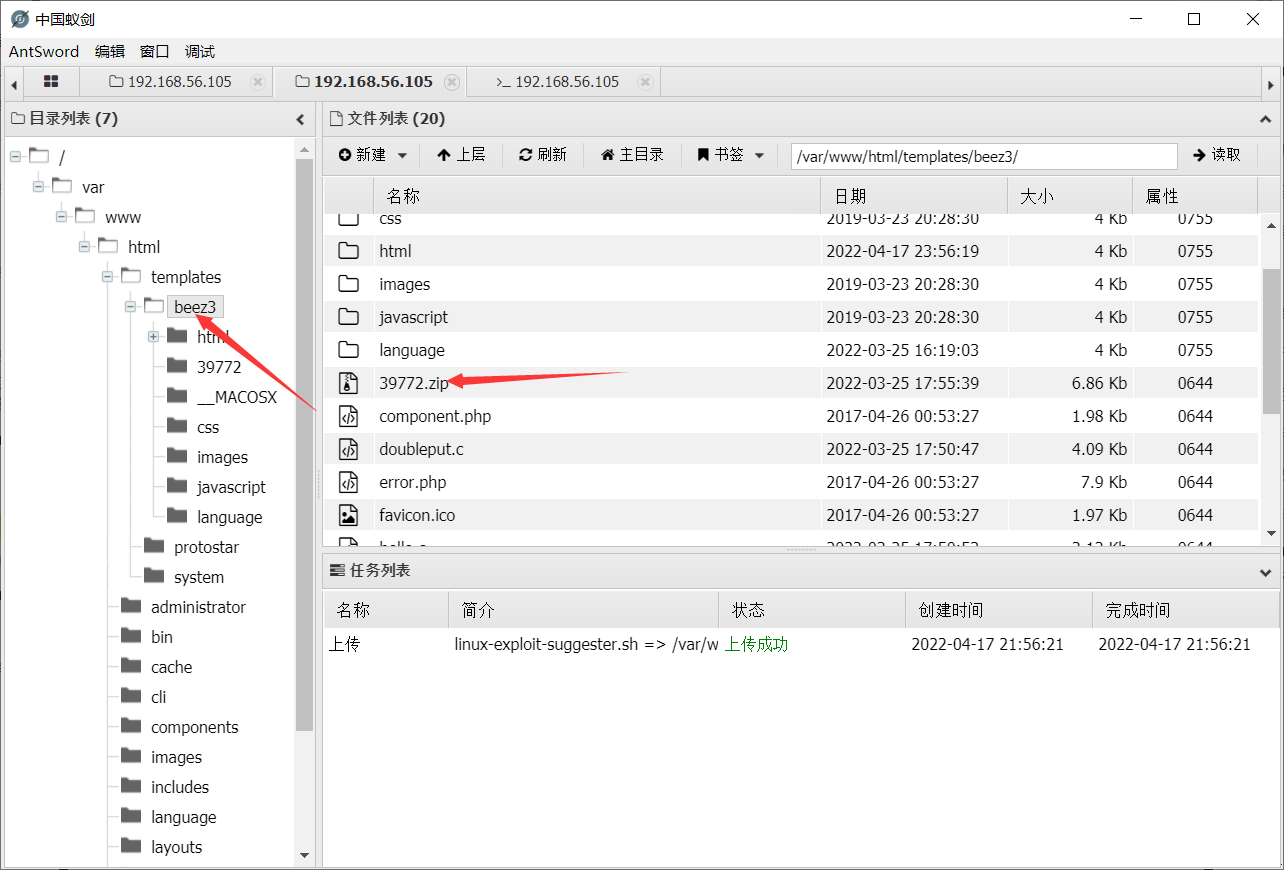Sort files by the 大小 column header
The width and height of the screenshot is (1284, 870).
pyautogui.click(x=1070, y=196)
